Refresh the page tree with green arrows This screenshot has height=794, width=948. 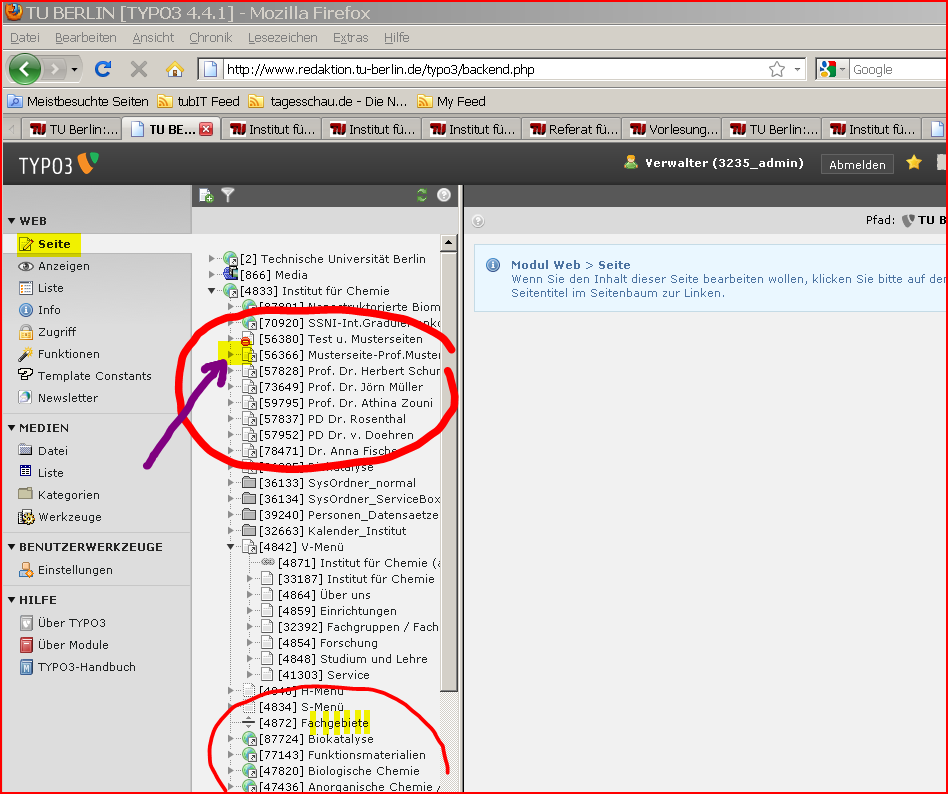422,195
